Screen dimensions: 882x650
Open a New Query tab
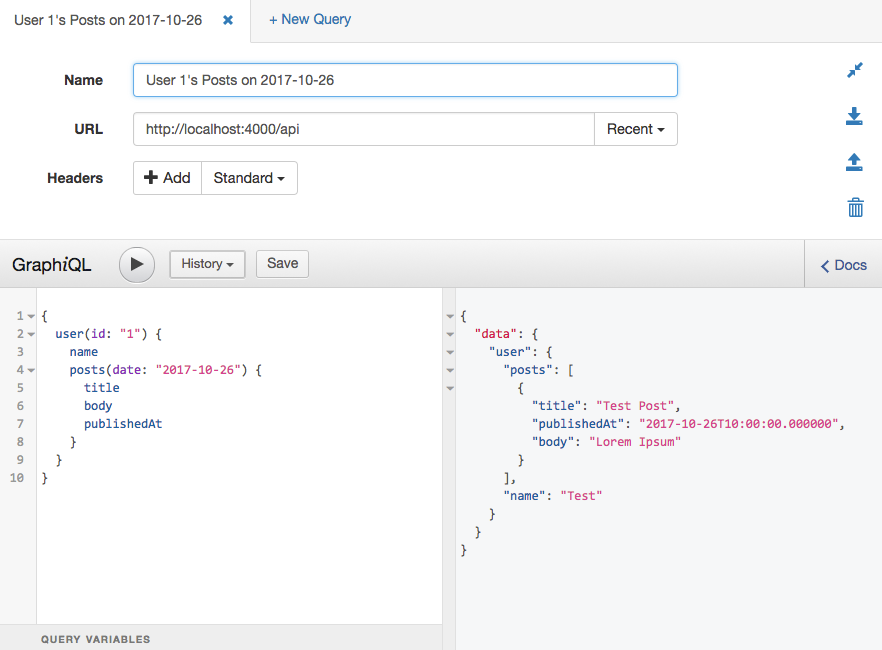click(x=310, y=19)
